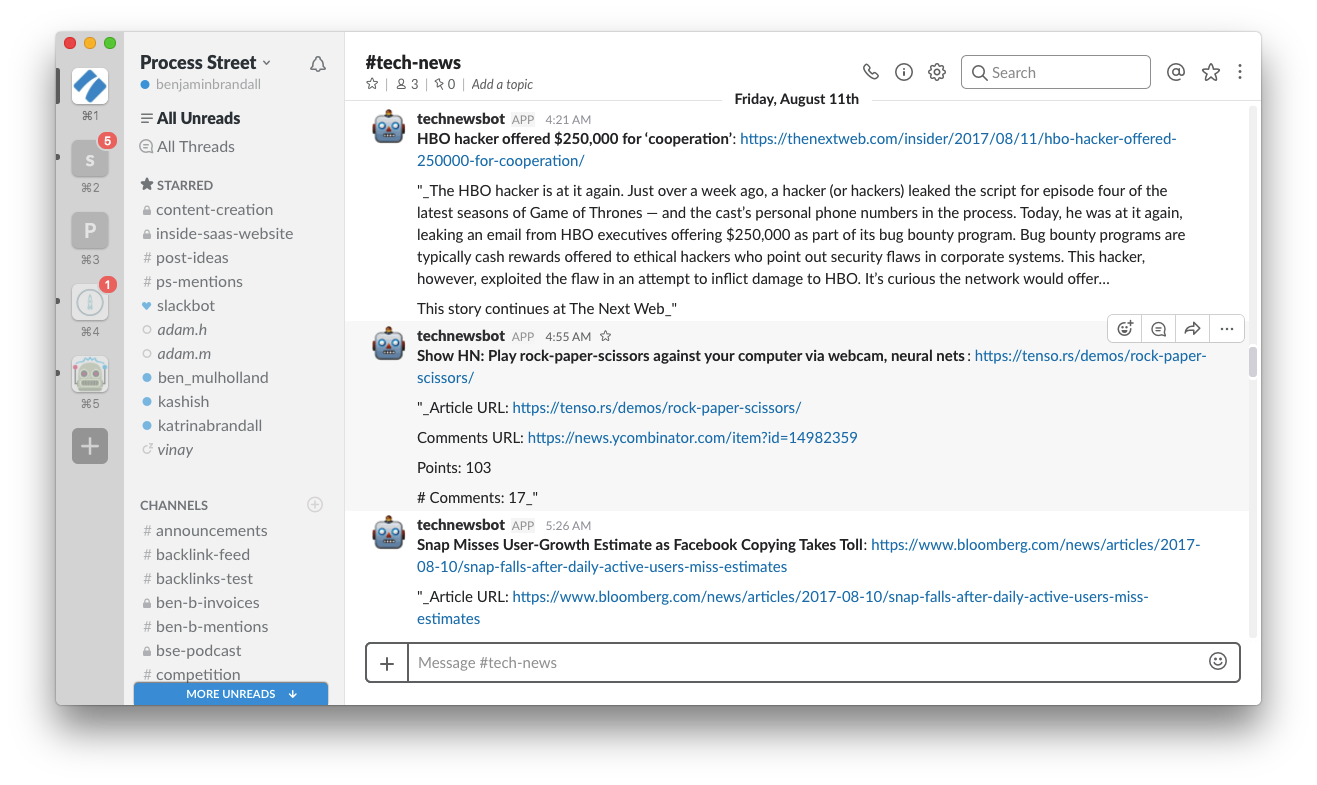Add a new workspace with plus button
This screenshot has width=1317, height=785.
(90, 446)
